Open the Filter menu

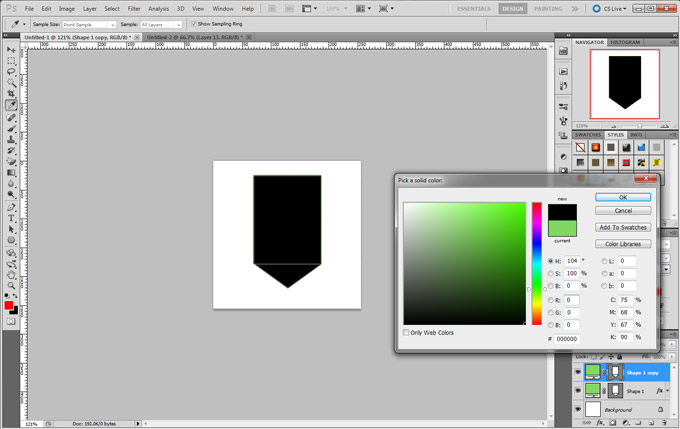point(134,9)
